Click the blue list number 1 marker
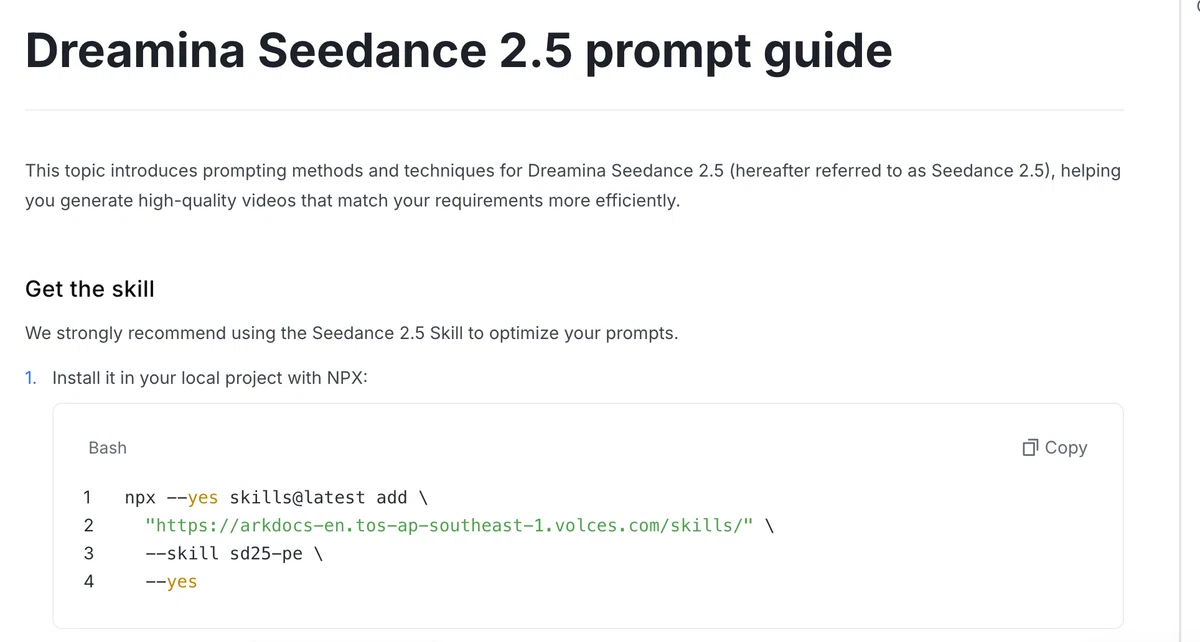1200x642 pixels. [32, 379]
